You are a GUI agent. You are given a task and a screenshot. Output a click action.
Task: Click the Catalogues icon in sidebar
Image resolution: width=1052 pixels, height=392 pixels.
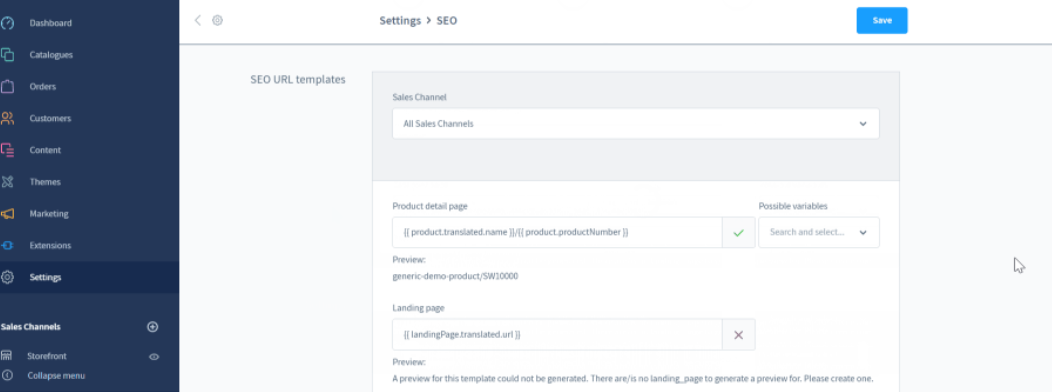[x=7, y=55]
